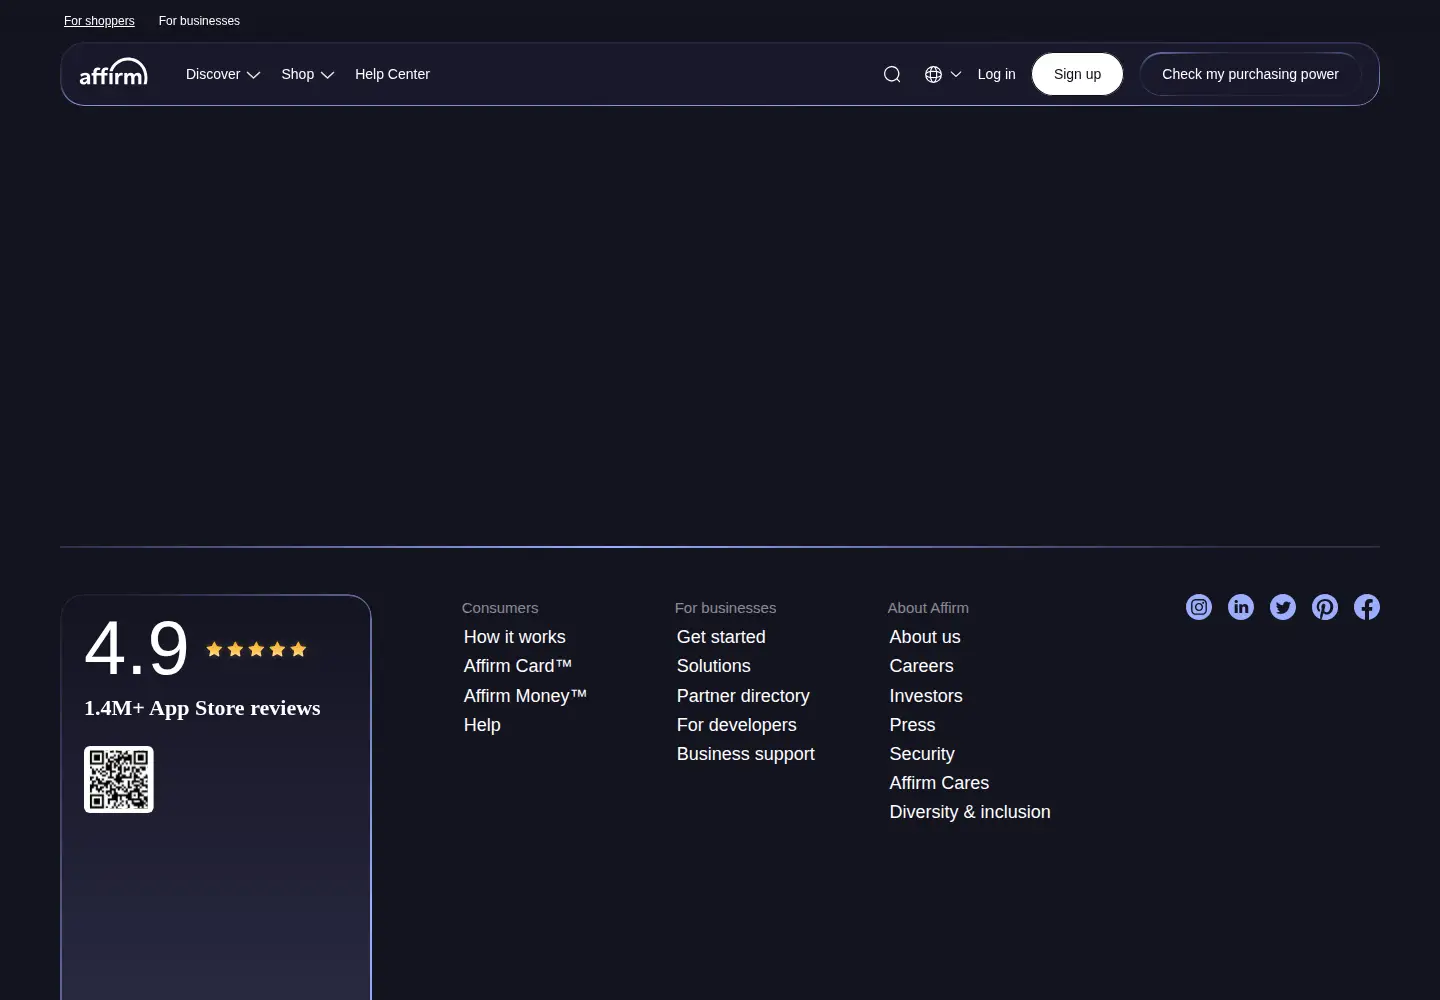This screenshot has height=1000, width=1440.
Task: Open the How it works footer link
Action: tap(515, 637)
